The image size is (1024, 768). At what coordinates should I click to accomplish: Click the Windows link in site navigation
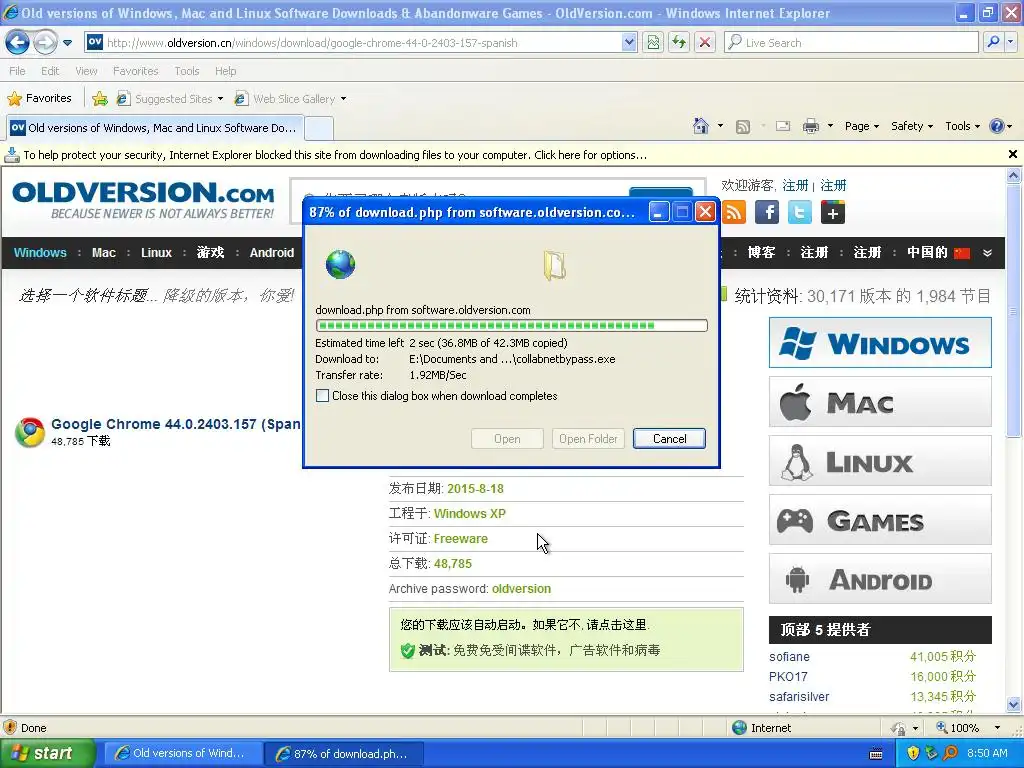click(x=40, y=253)
